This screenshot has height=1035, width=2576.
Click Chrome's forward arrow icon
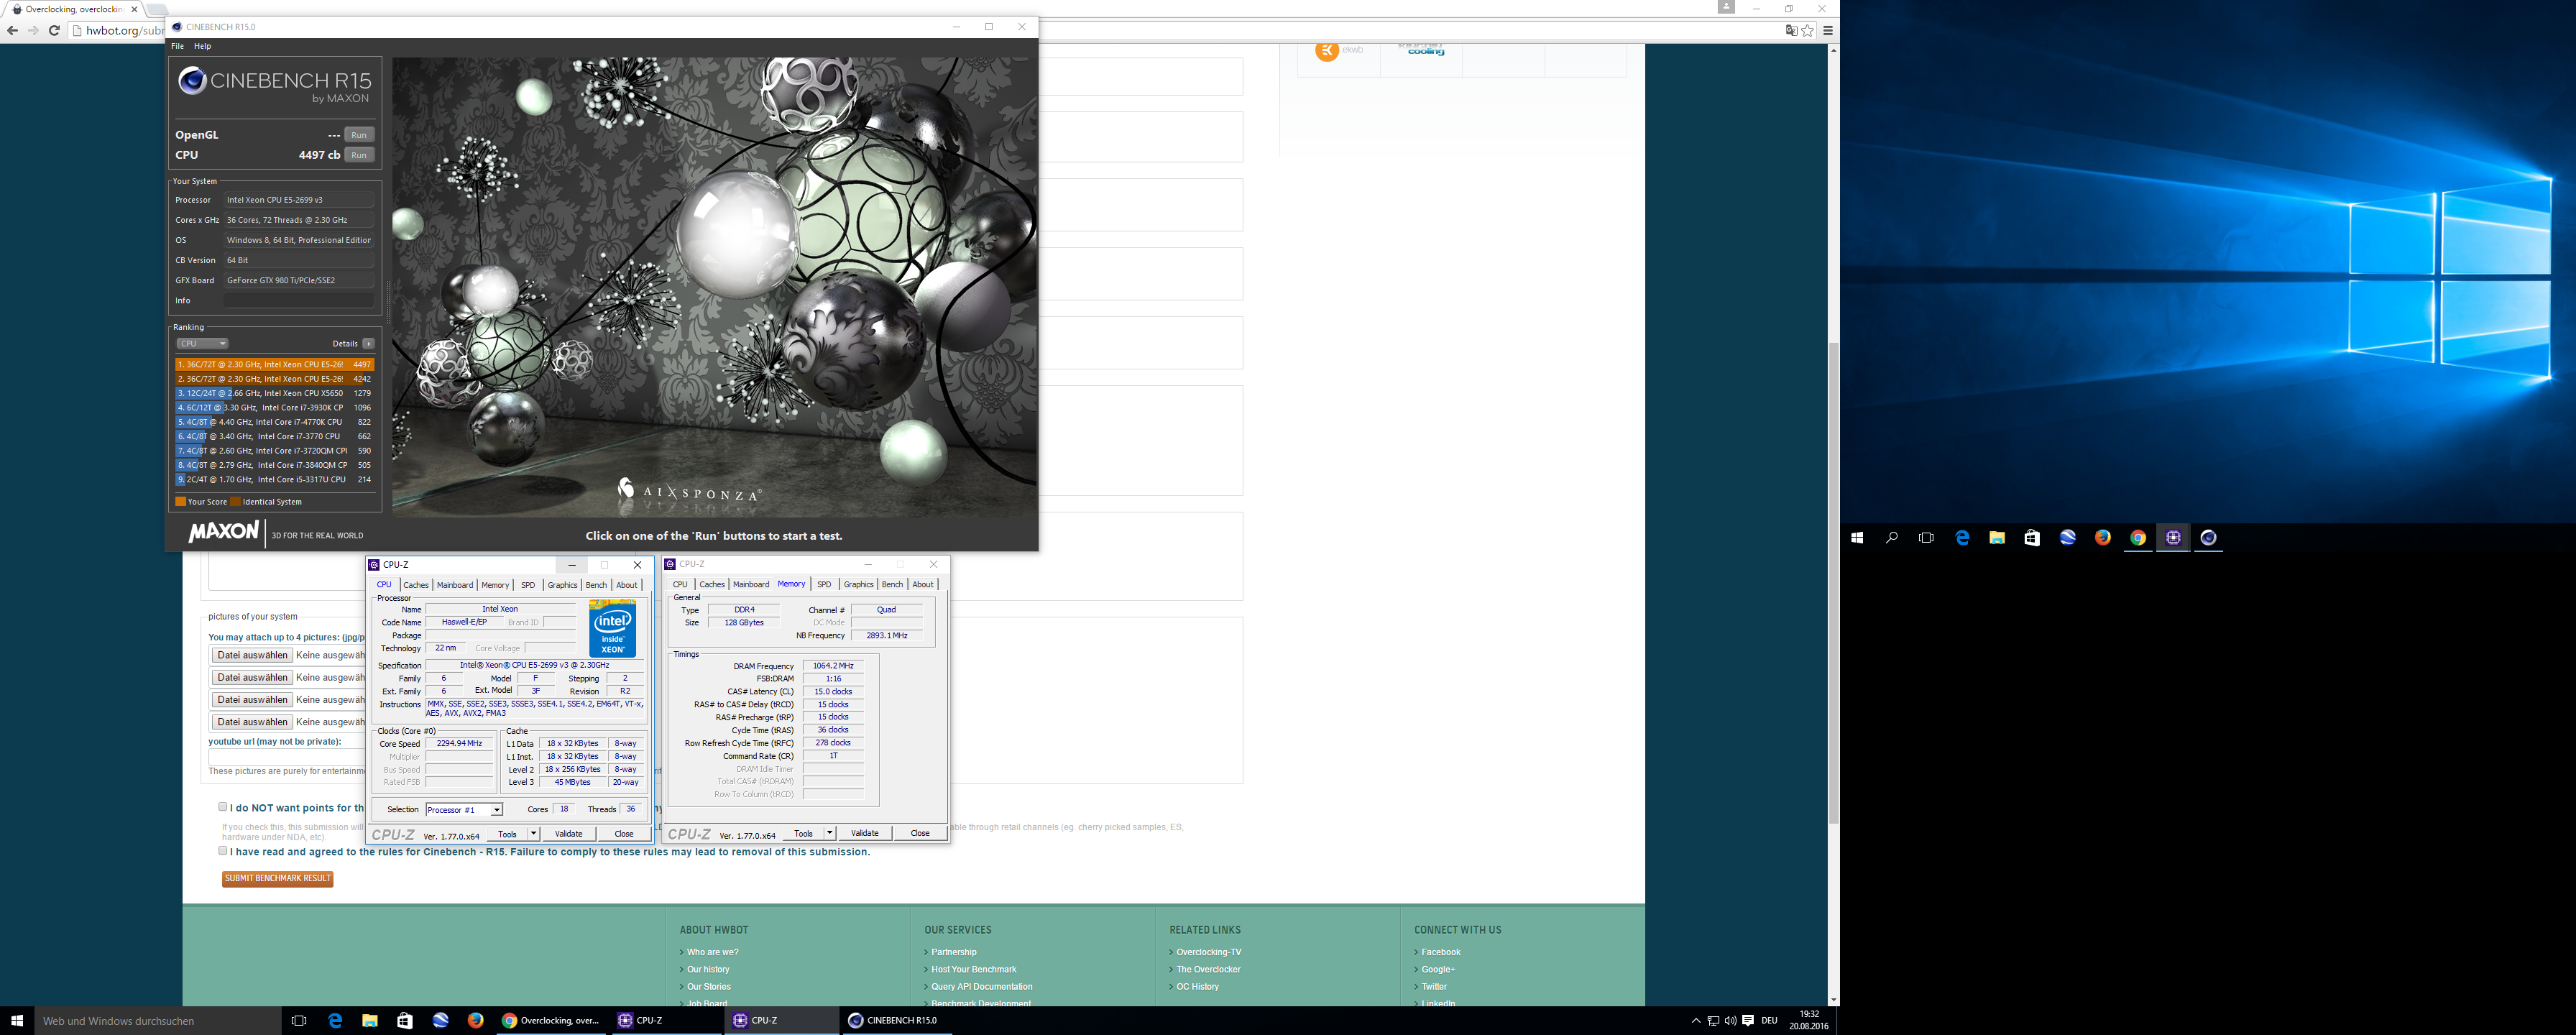[x=33, y=30]
